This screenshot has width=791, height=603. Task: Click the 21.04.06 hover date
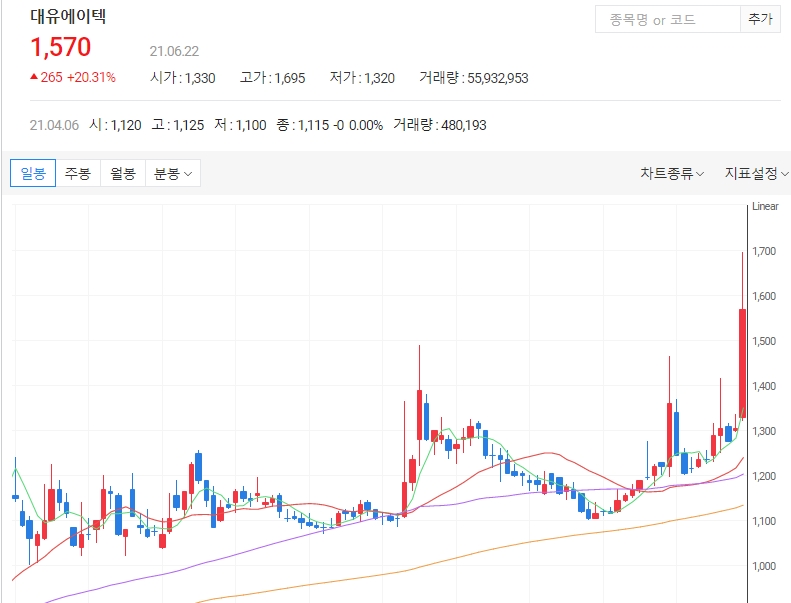54,125
